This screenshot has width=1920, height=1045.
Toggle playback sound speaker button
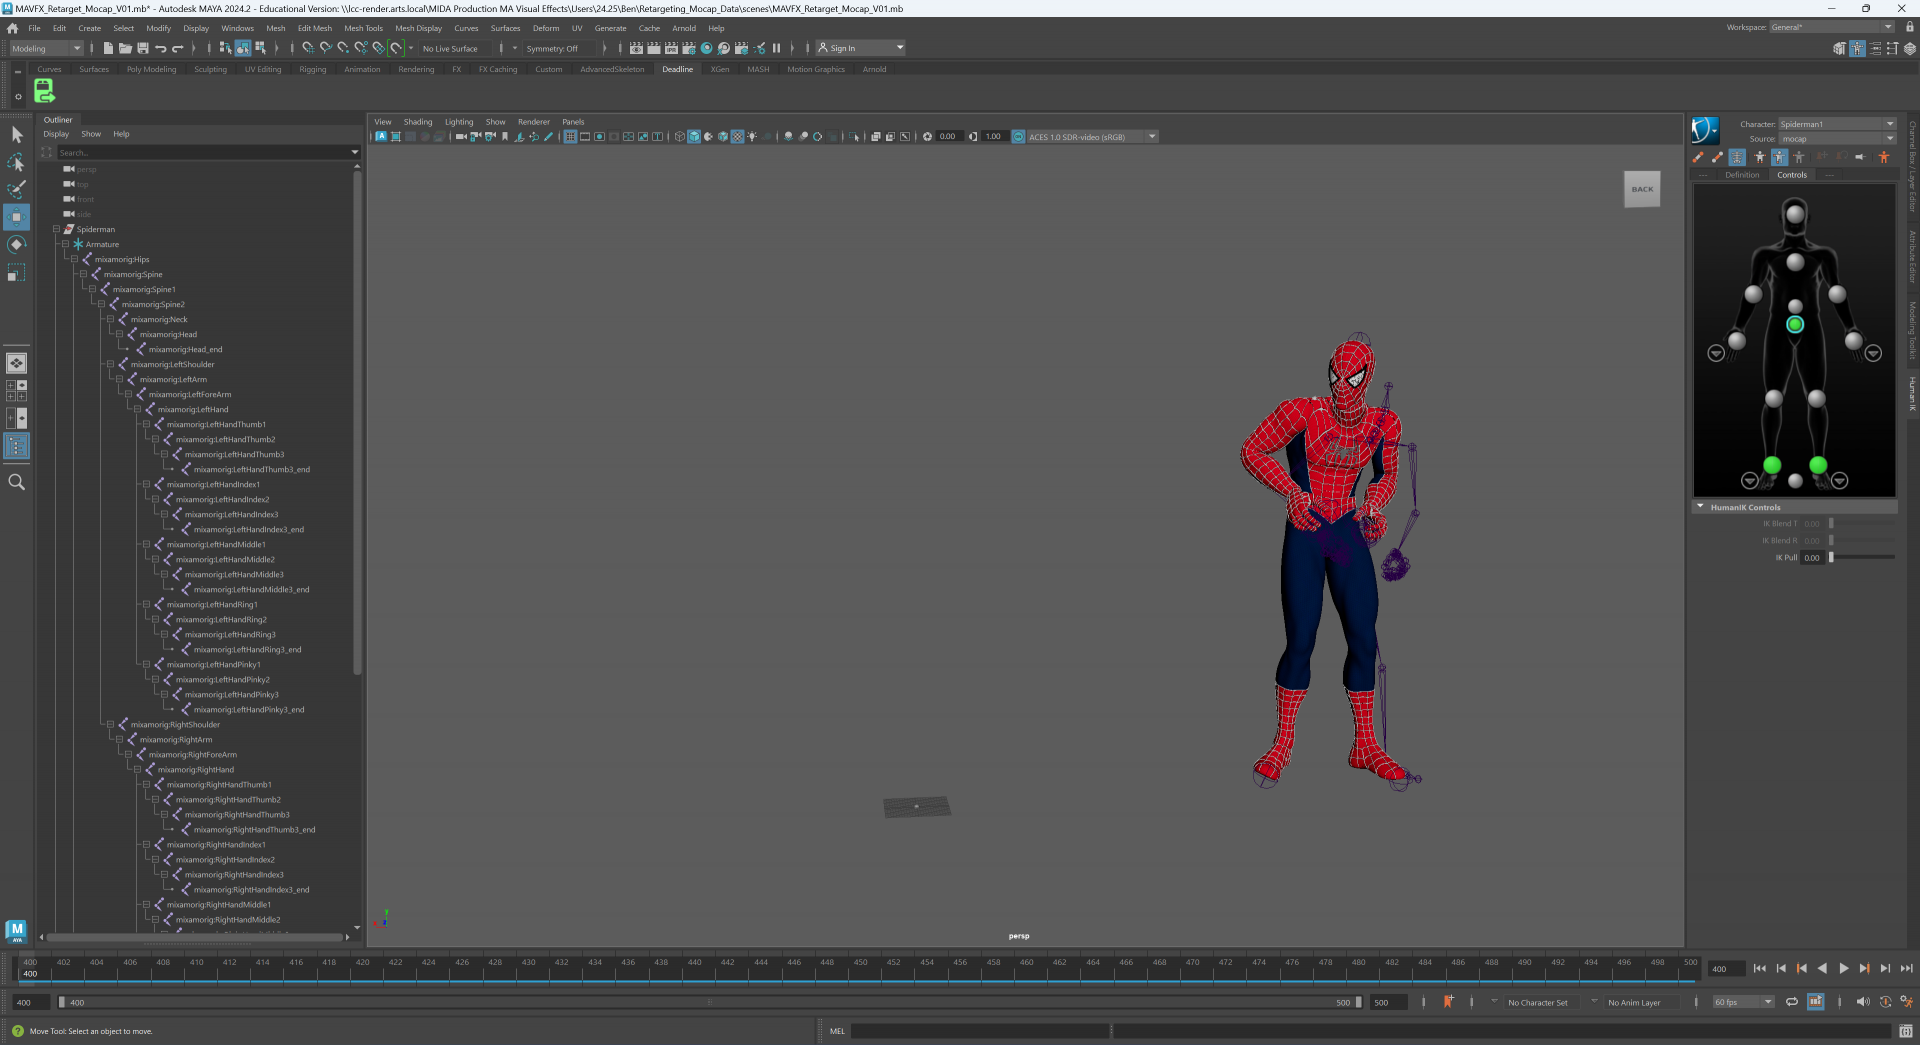pyautogui.click(x=1862, y=1002)
